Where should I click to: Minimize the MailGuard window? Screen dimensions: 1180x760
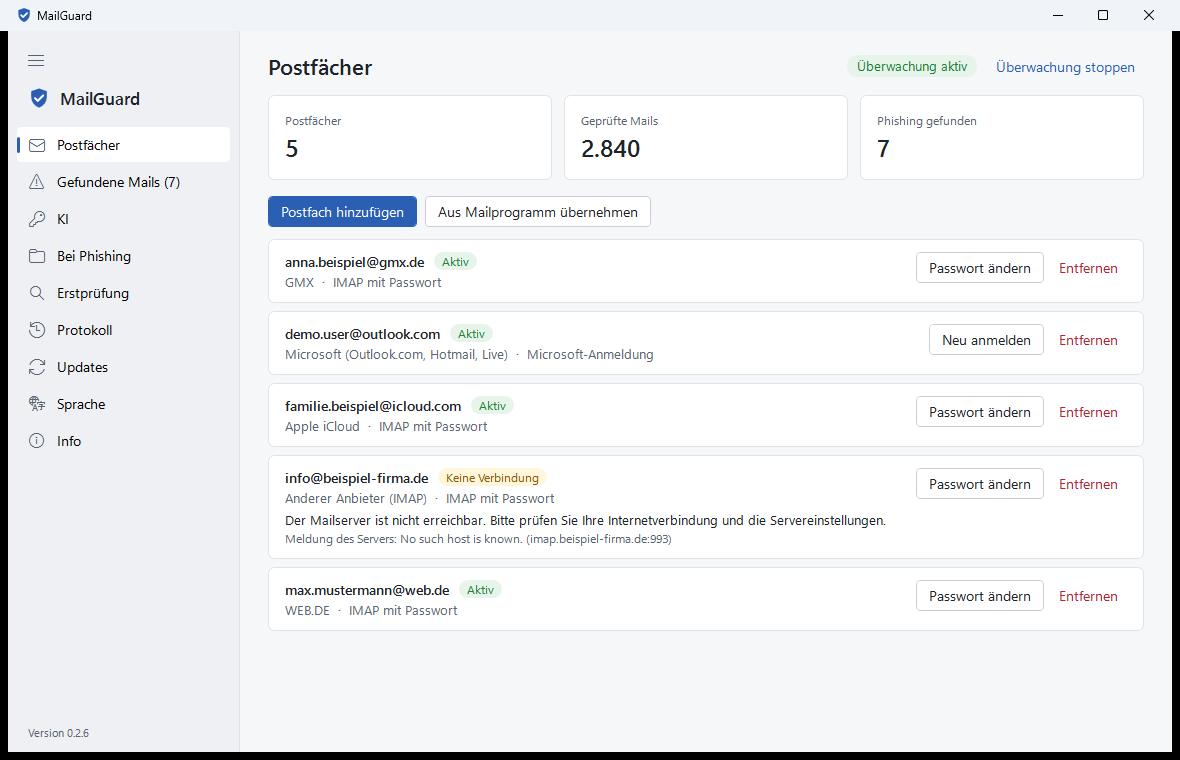pyautogui.click(x=1058, y=15)
